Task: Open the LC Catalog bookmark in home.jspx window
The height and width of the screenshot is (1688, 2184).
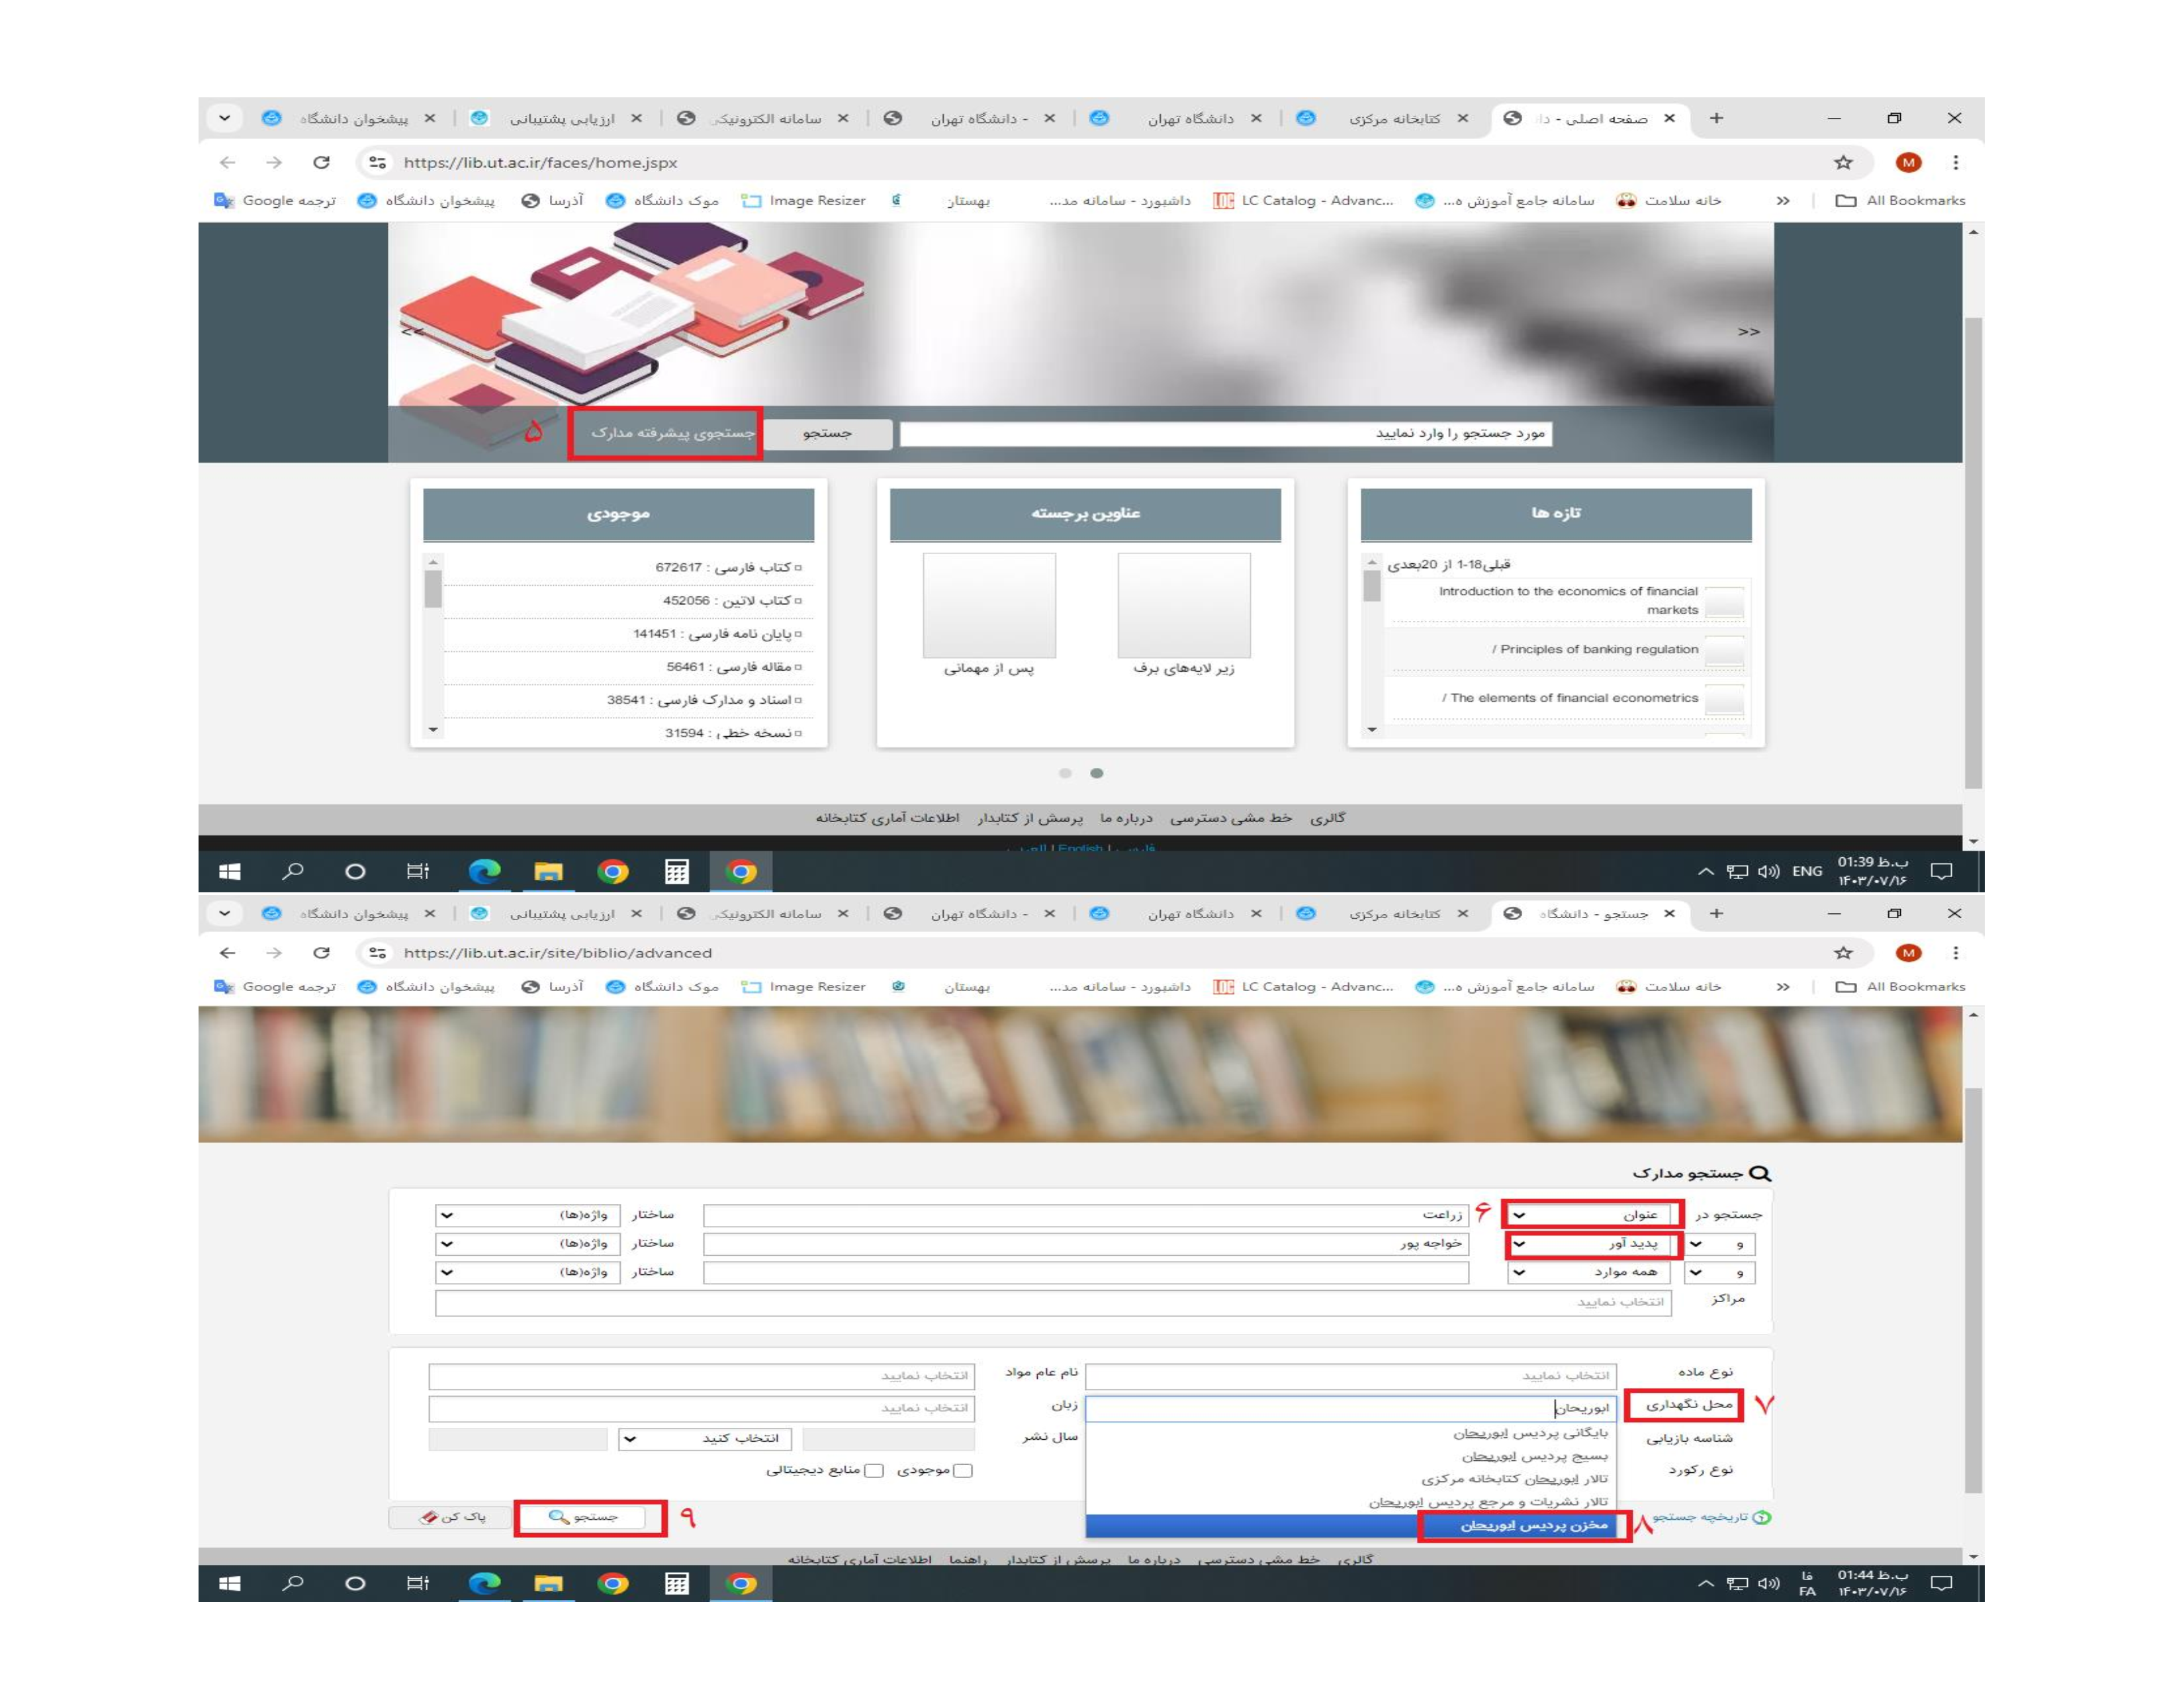Action: pyautogui.click(x=1303, y=200)
